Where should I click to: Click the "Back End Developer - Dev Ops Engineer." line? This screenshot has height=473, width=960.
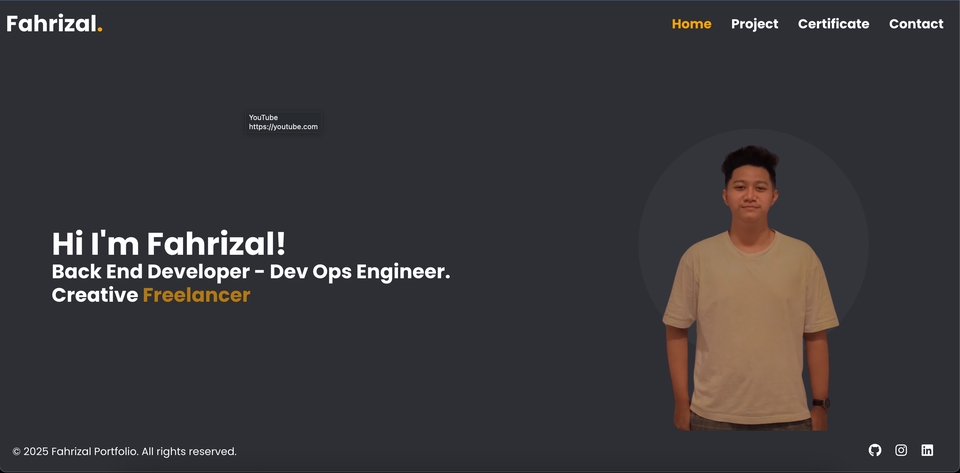click(251, 272)
